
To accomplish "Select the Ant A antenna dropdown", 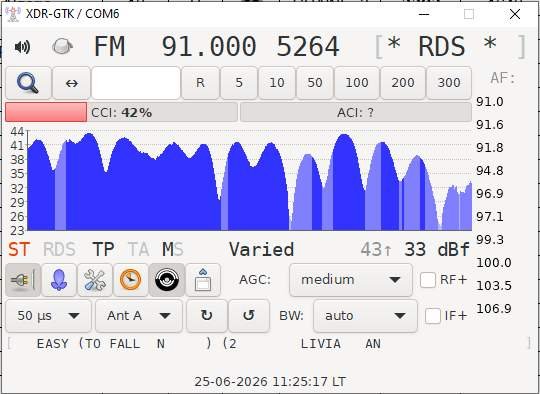I will pyautogui.click(x=139, y=316).
